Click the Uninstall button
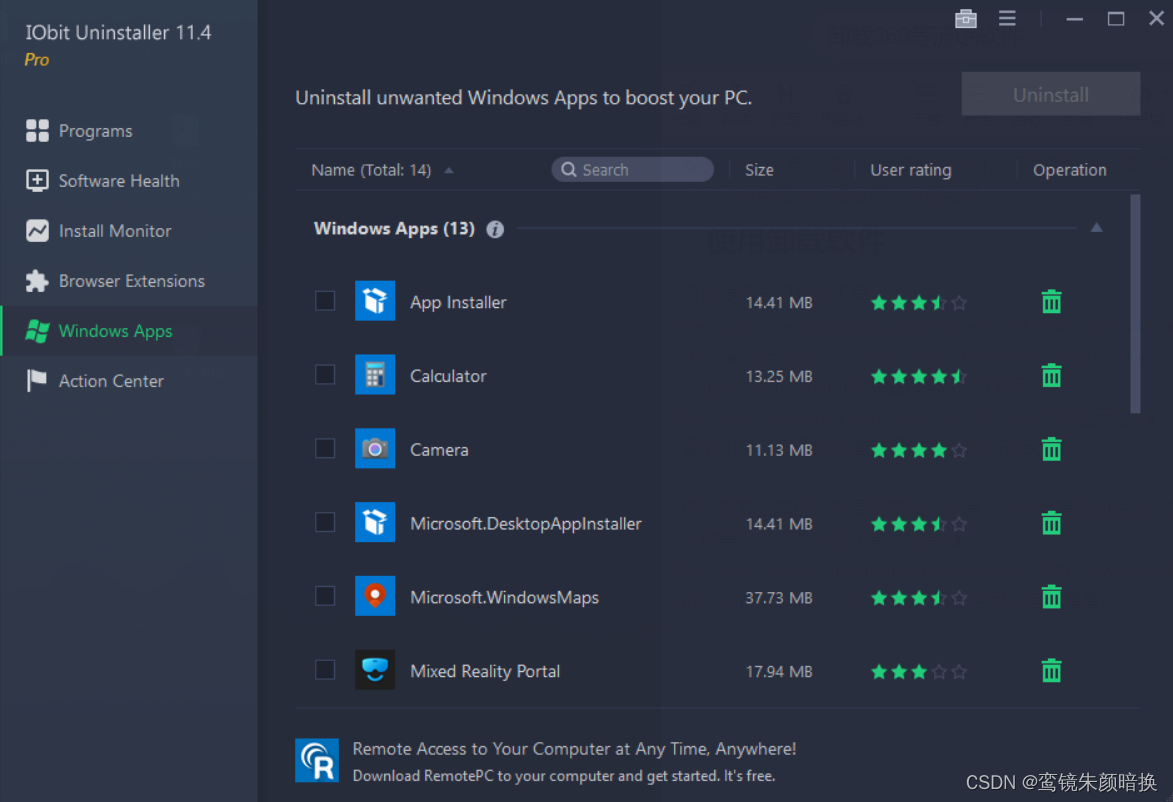Viewport: 1173px width, 802px height. [x=1050, y=94]
